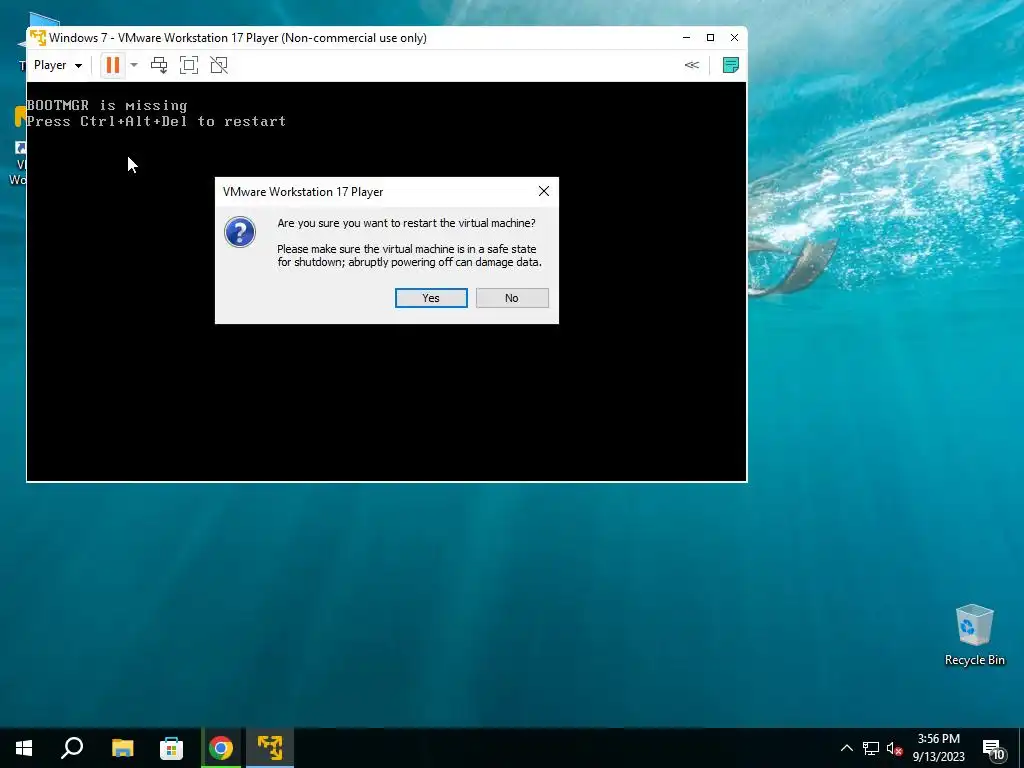
Task: Expand the power options dropdown arrow
Action: click(x=134, y=65)
